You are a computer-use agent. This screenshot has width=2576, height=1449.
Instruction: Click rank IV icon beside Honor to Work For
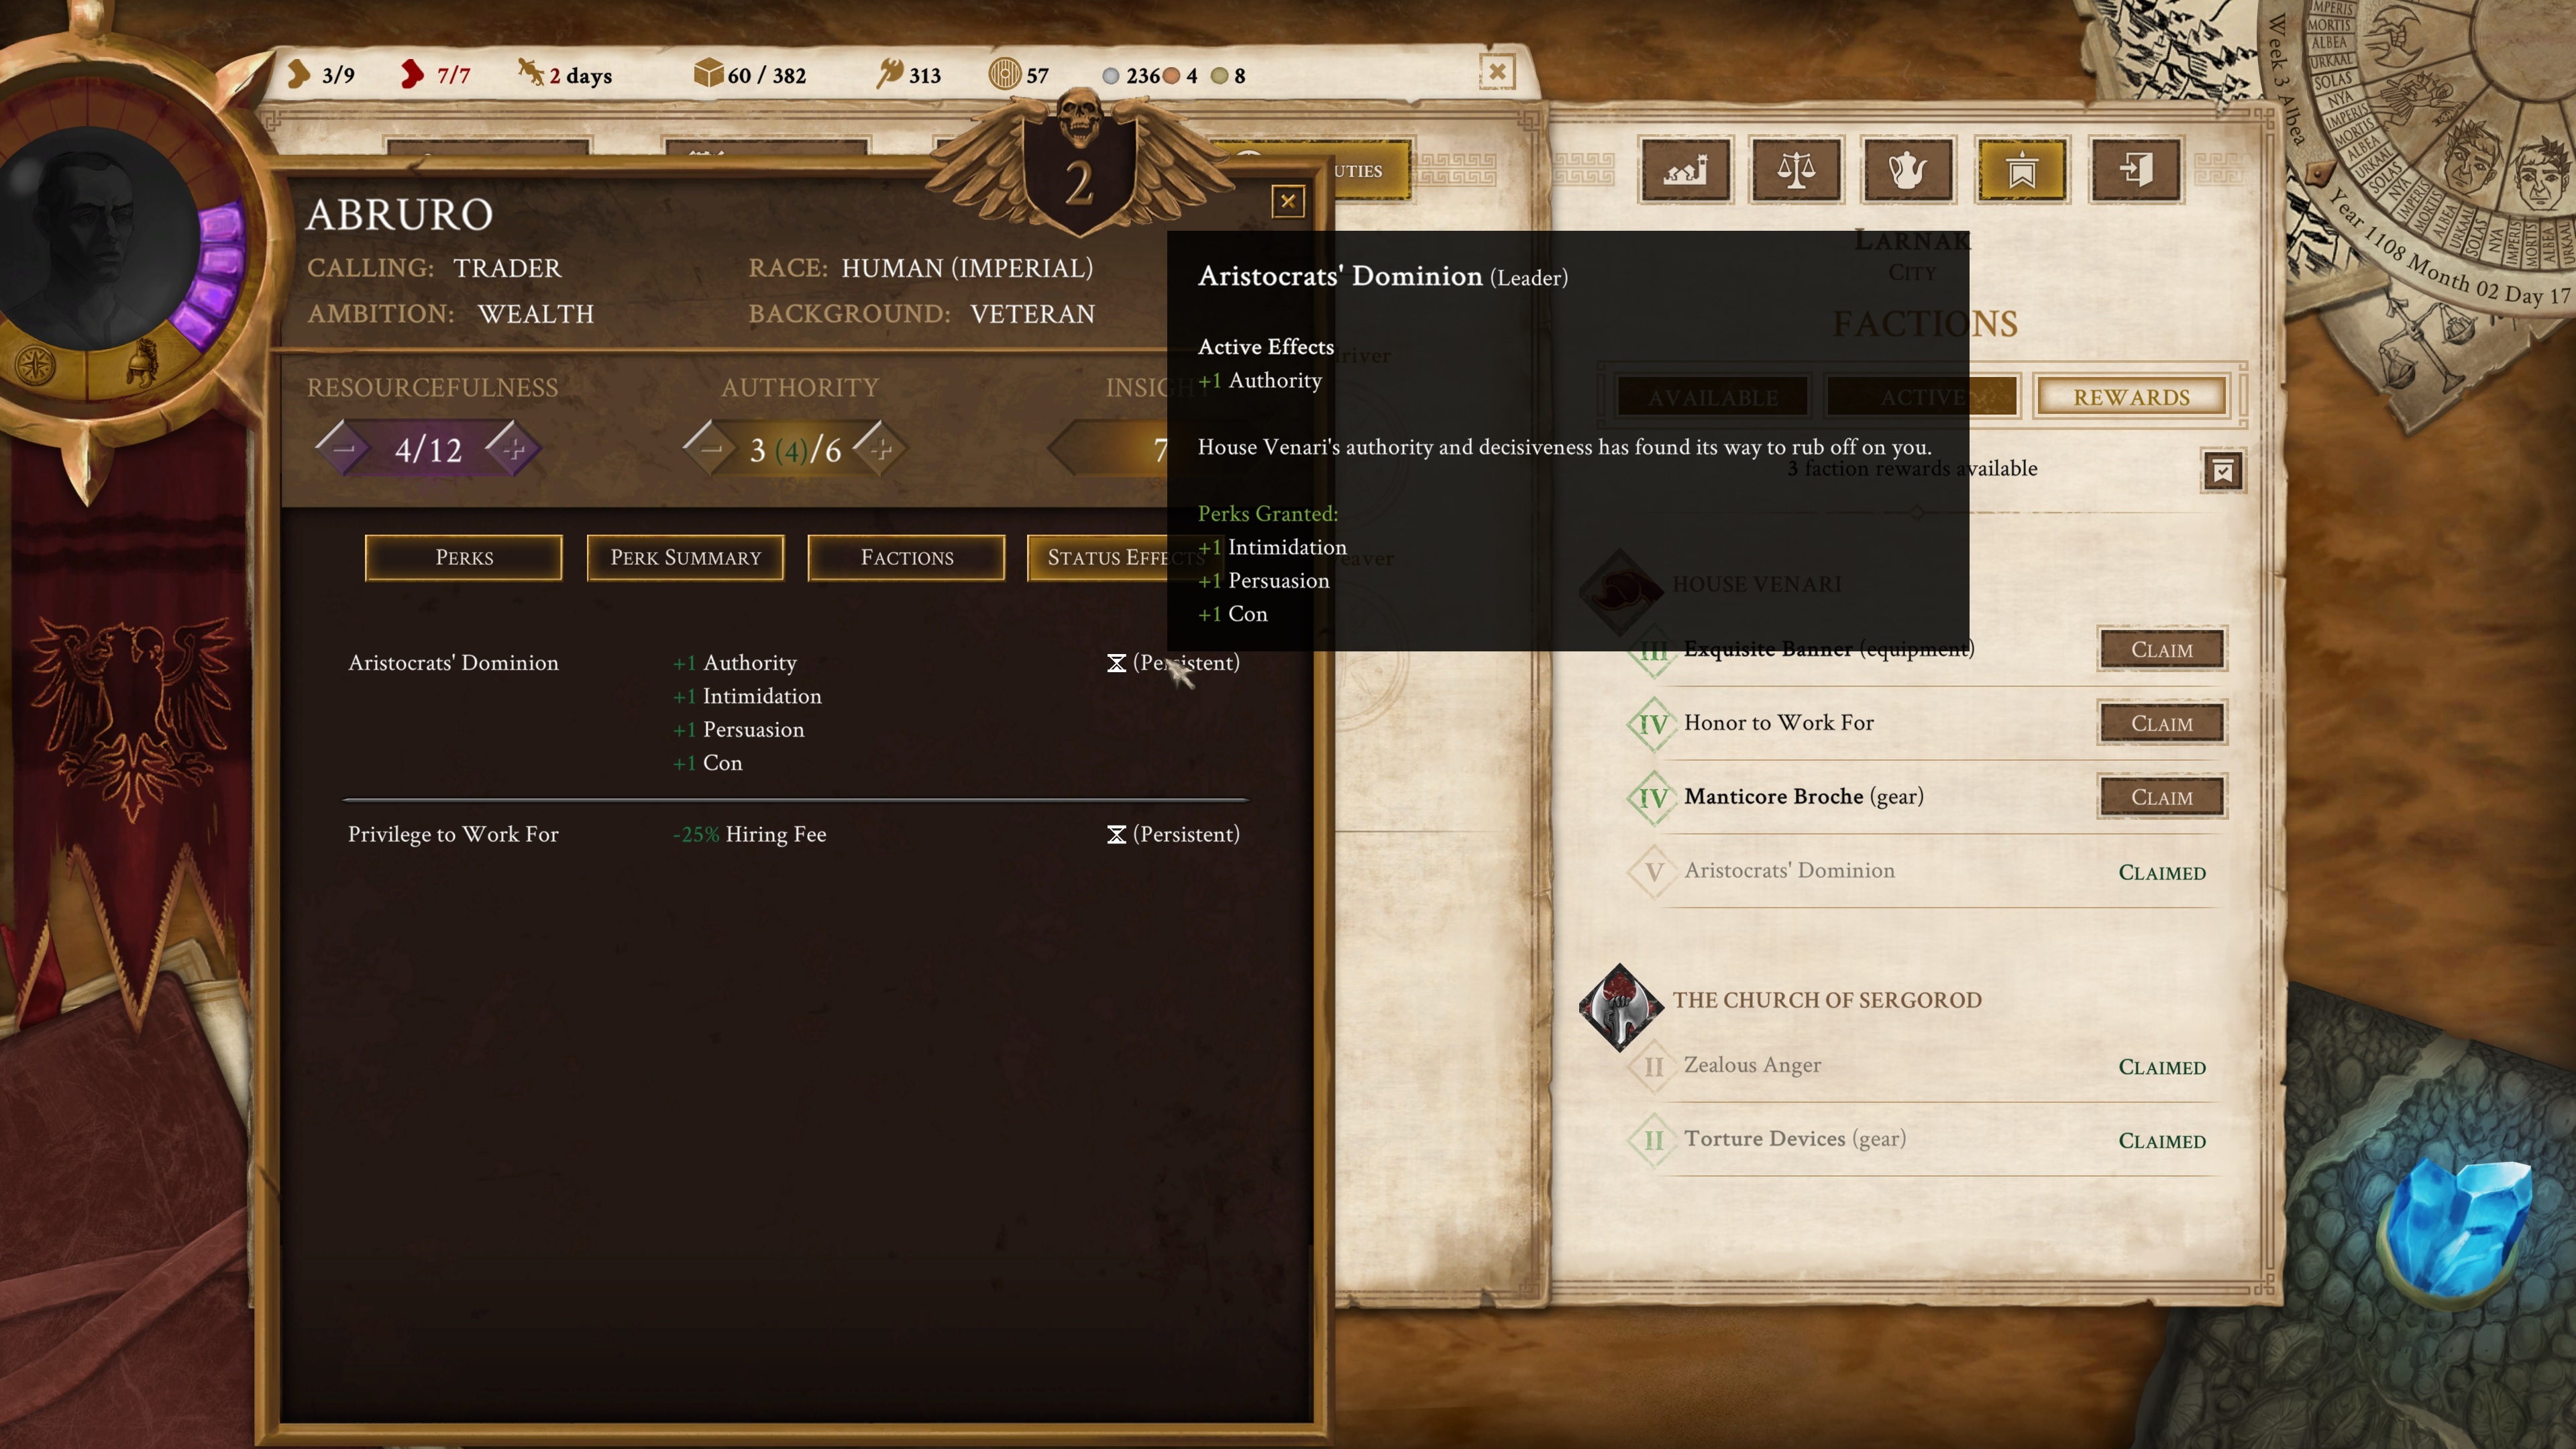1653,724
